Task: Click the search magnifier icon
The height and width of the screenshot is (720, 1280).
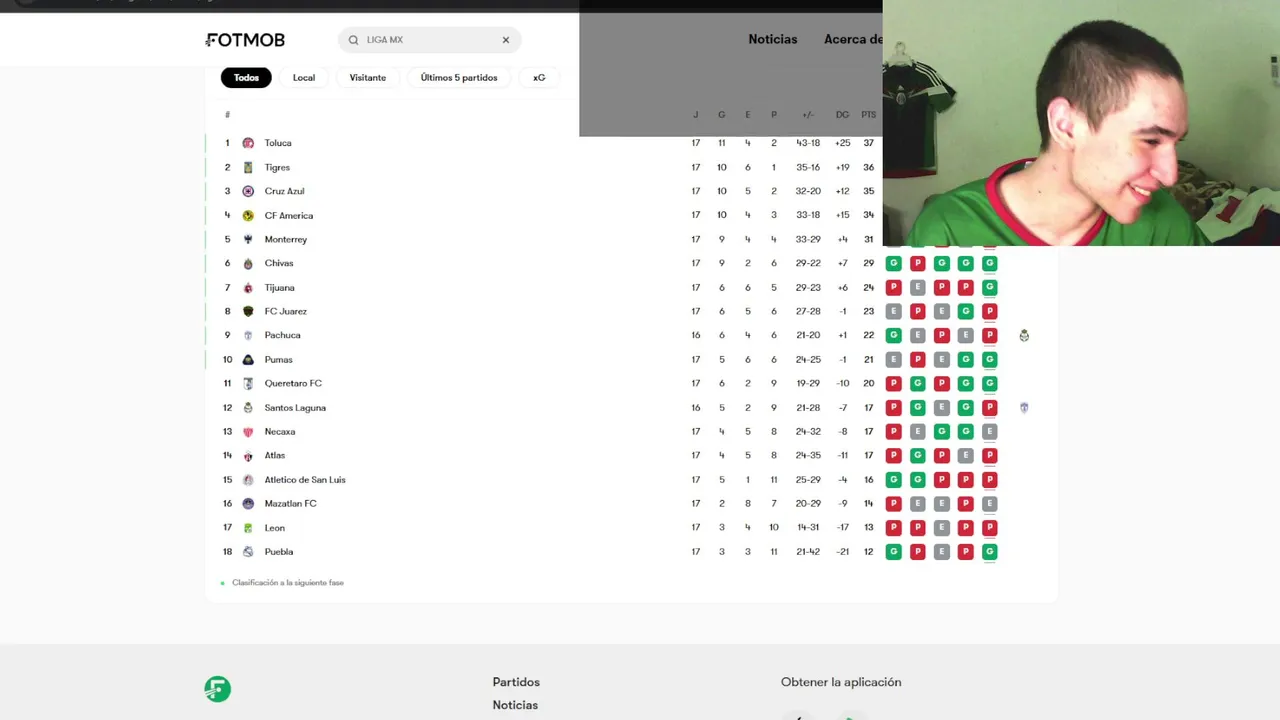Action: pyautogui.click(x=353, y=40)
